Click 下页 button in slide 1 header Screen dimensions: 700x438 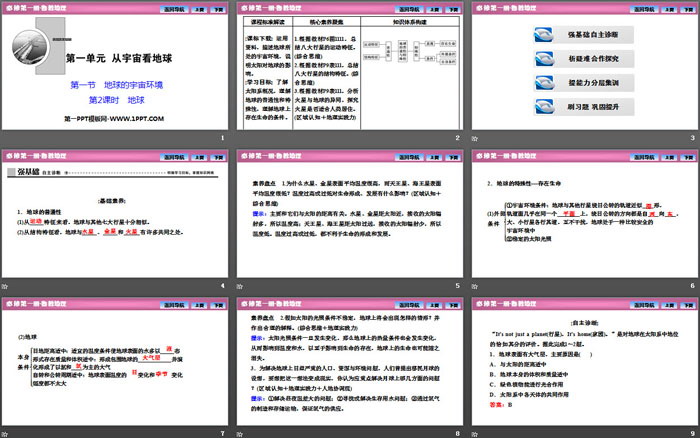coord(219,9)
